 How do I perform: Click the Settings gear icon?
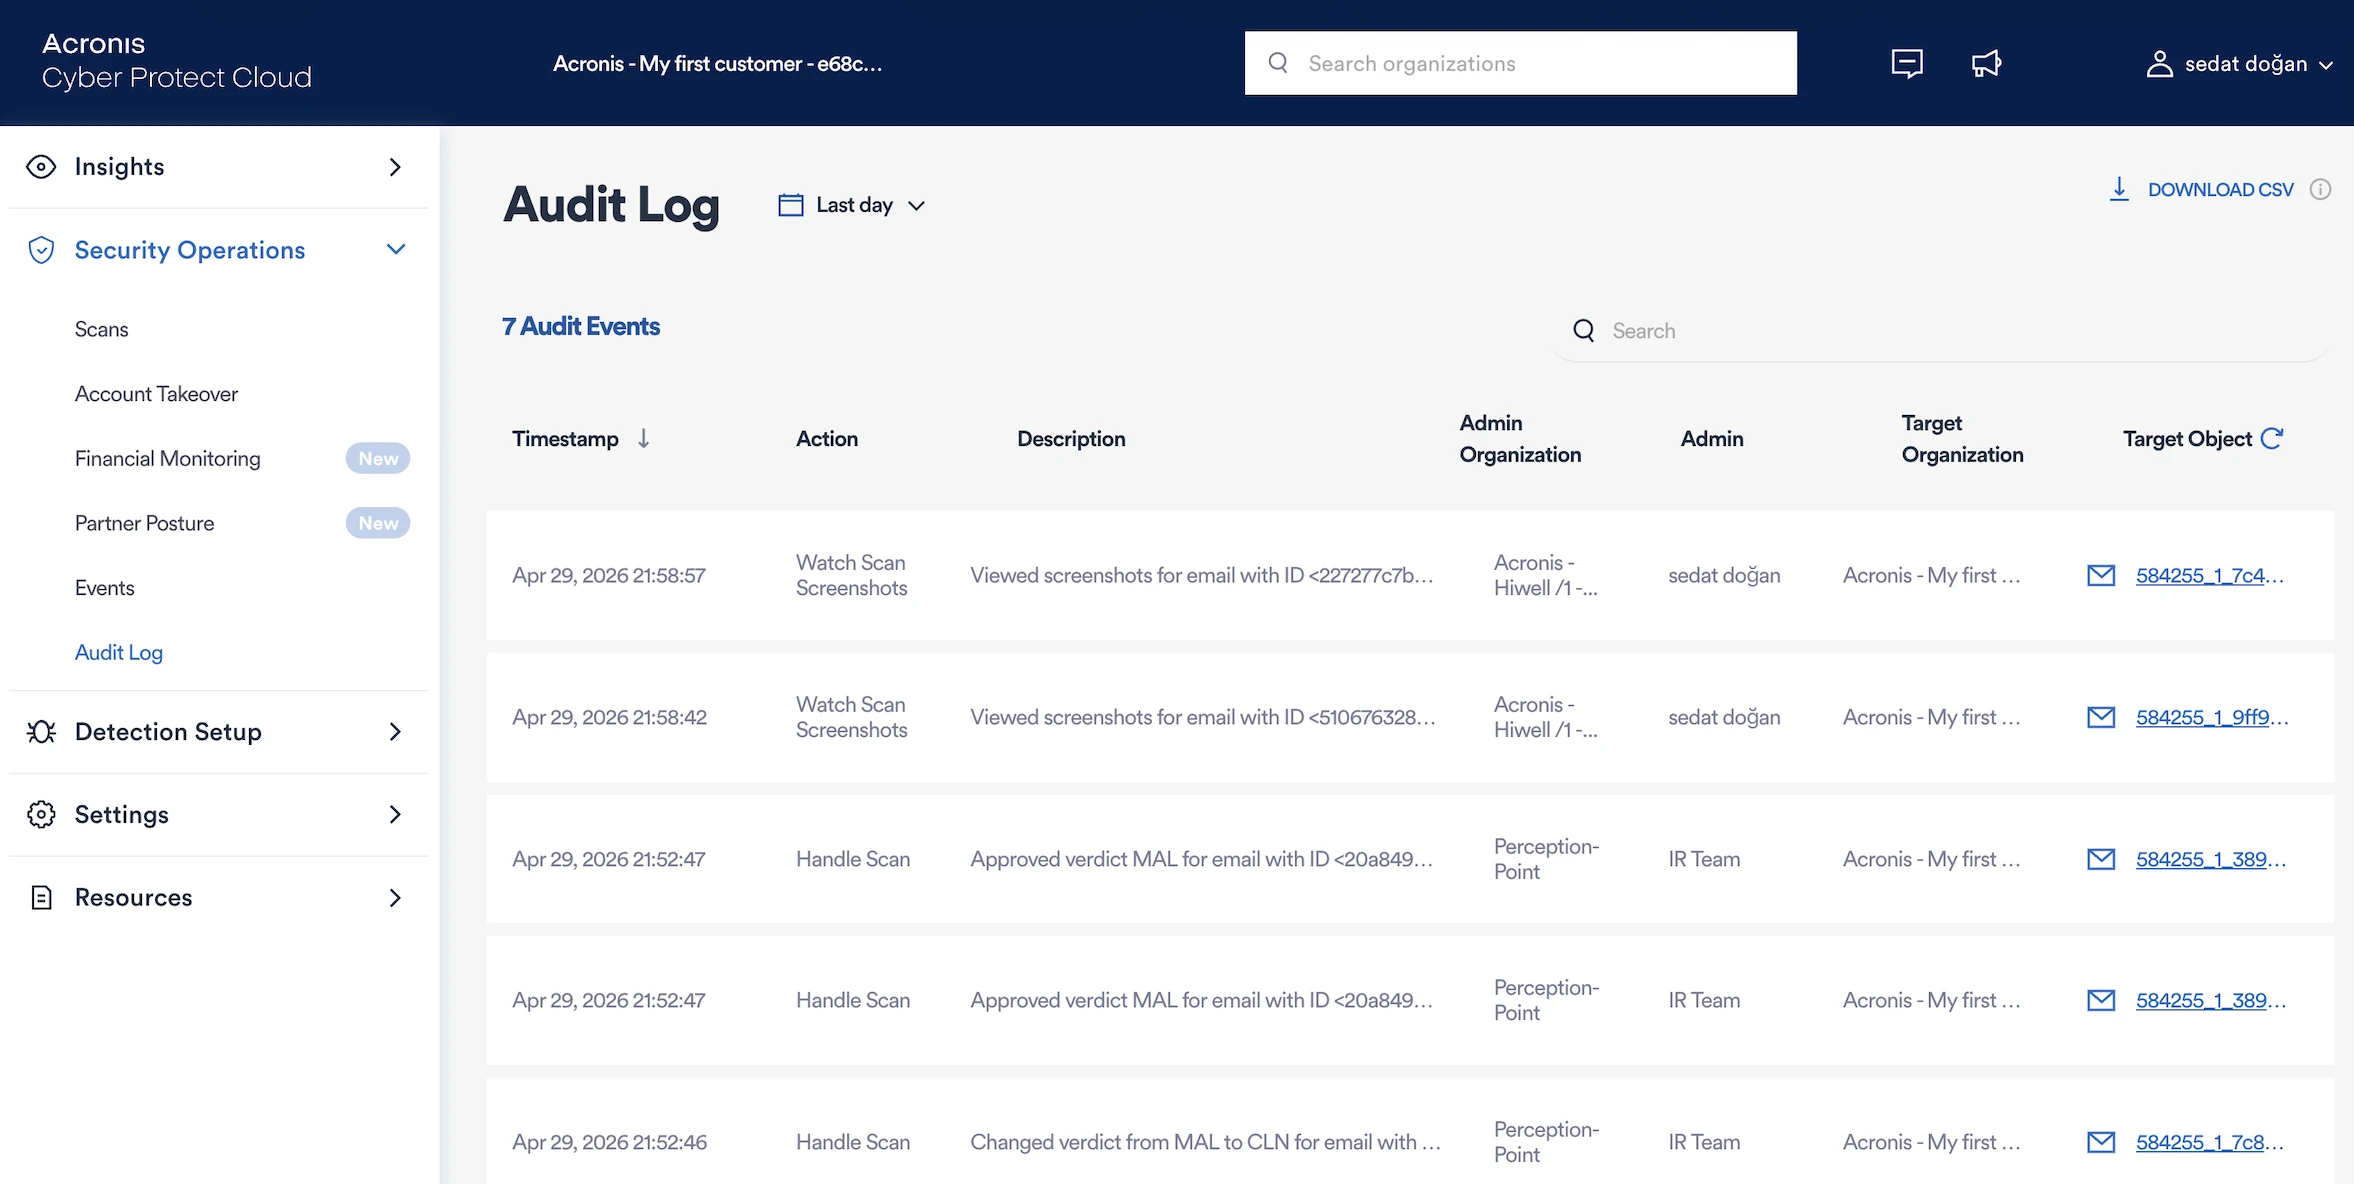click(x=41, y=815)
